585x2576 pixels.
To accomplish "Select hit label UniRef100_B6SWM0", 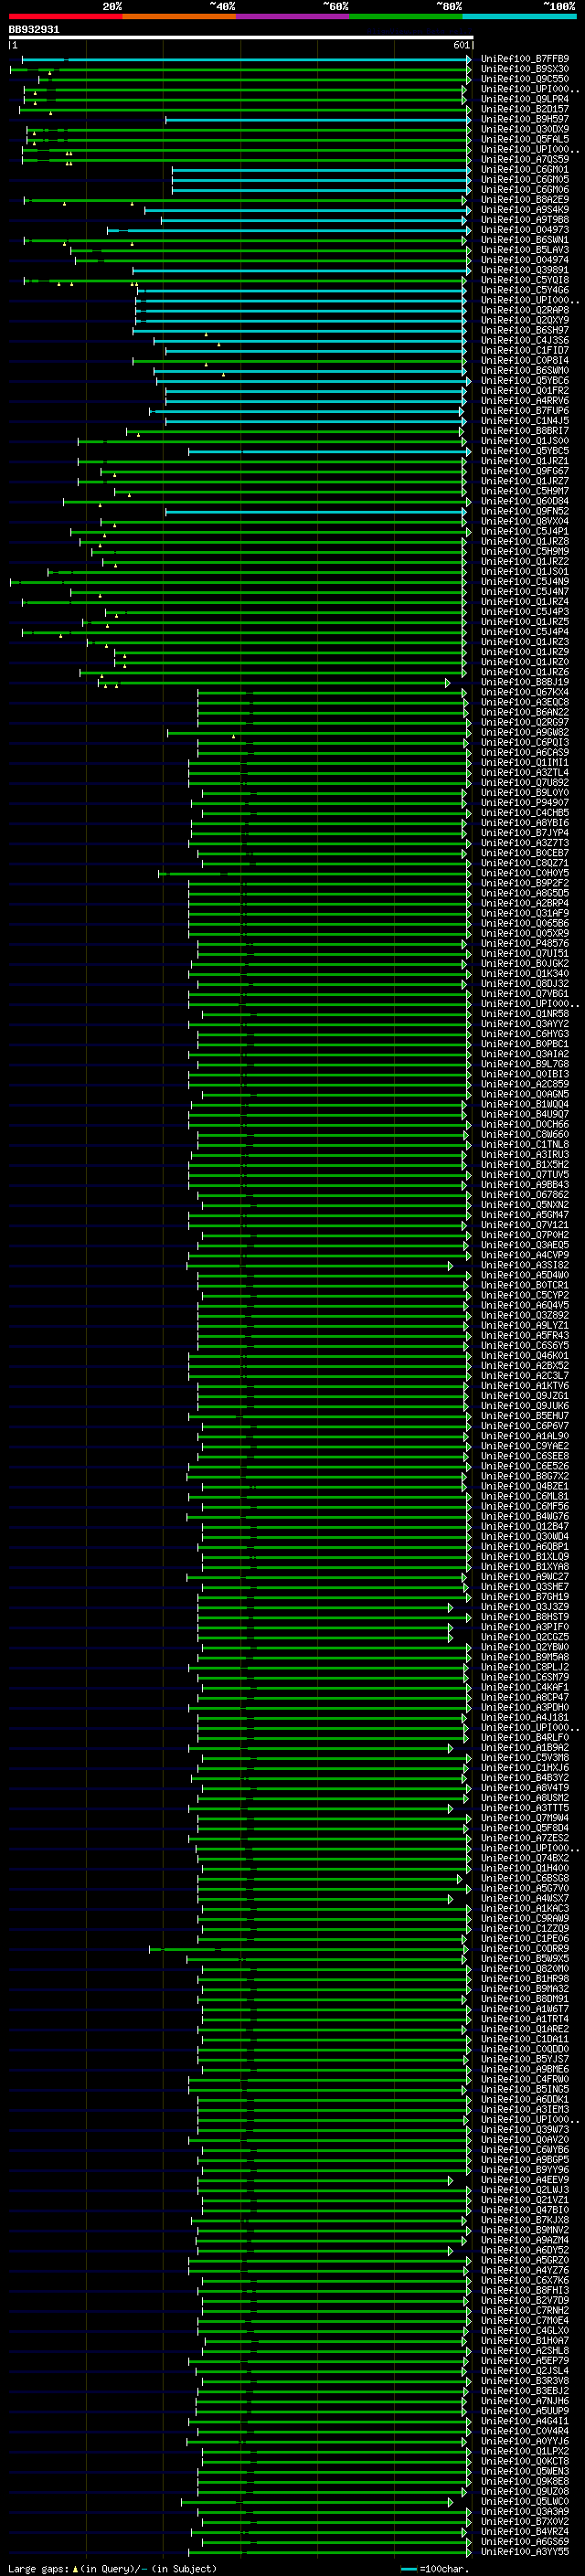I will (x=525, y=371).
